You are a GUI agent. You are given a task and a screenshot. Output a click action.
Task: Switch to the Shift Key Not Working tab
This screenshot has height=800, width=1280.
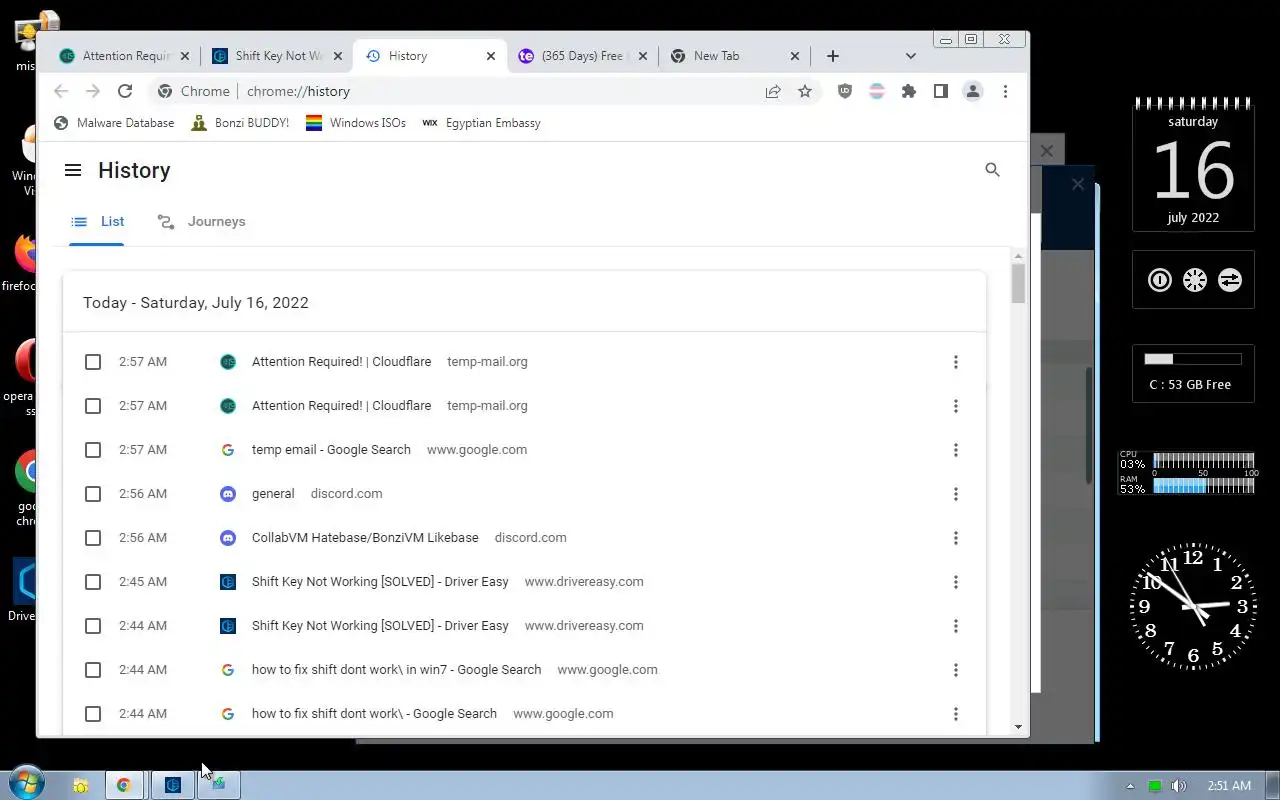tap(277, 56)
